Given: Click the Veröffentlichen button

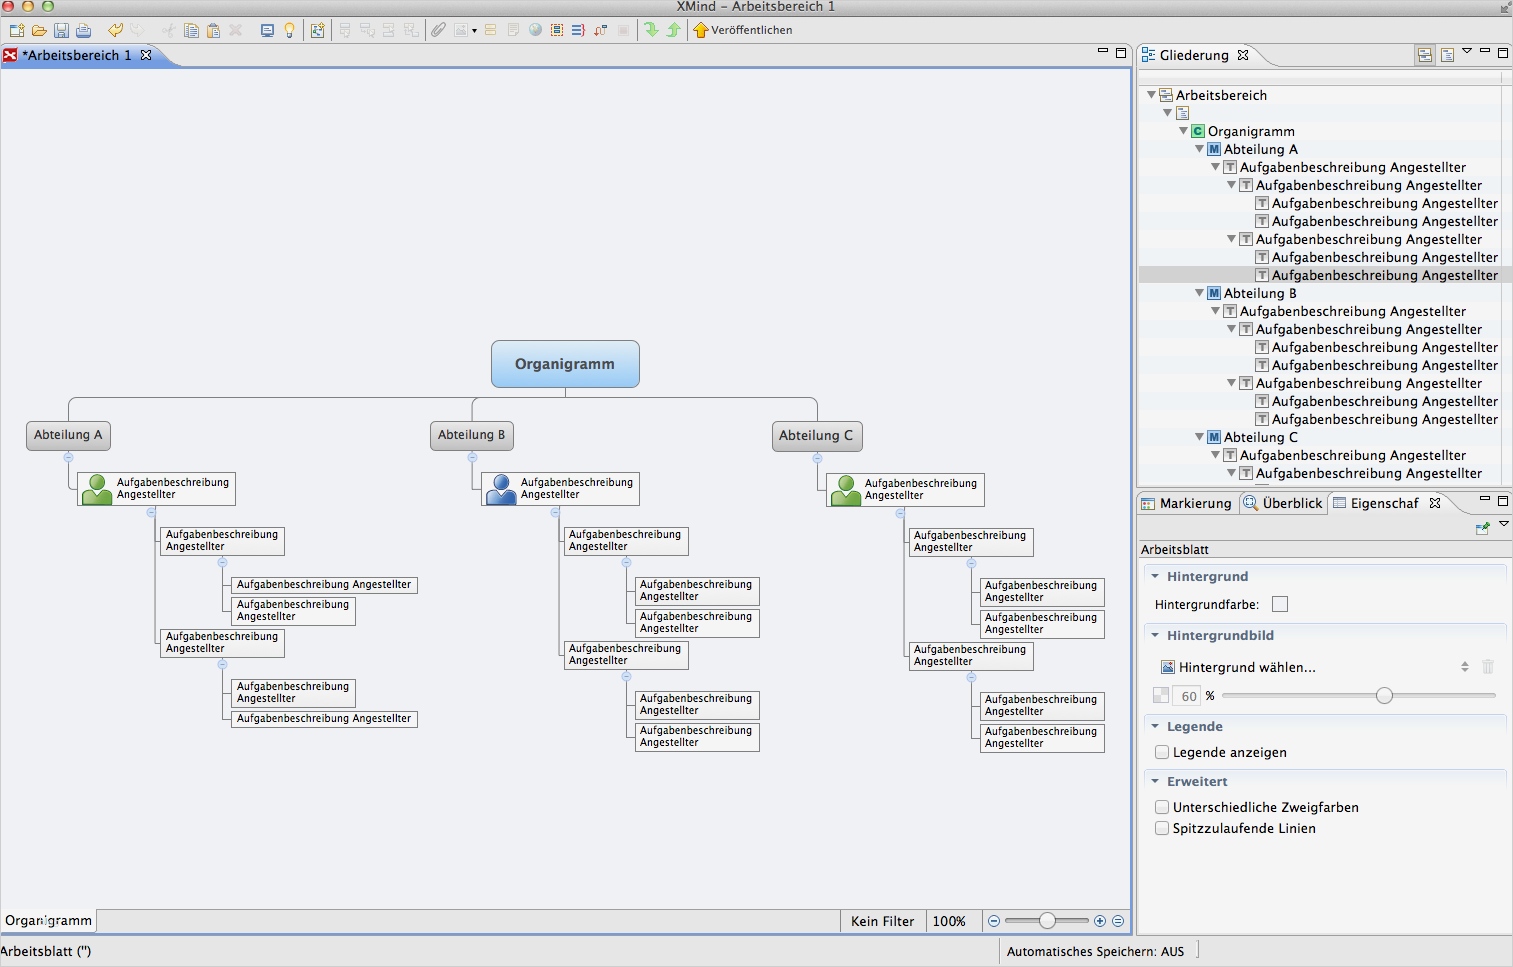Looking at the screenshot, I should (742, 30).
